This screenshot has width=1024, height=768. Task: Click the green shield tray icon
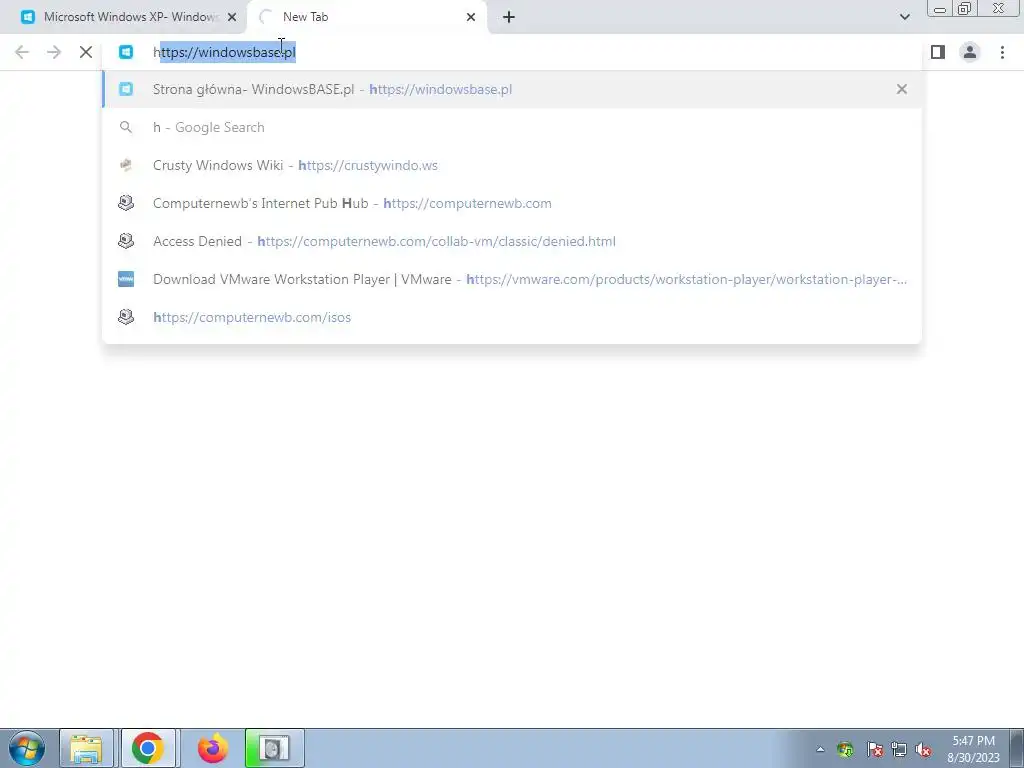tap(846, 749)
